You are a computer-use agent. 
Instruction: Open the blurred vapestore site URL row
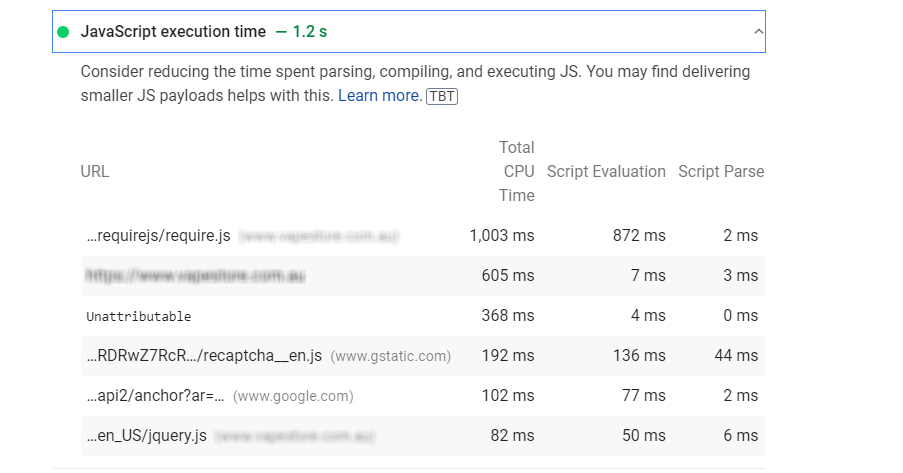tap(195, 275)
